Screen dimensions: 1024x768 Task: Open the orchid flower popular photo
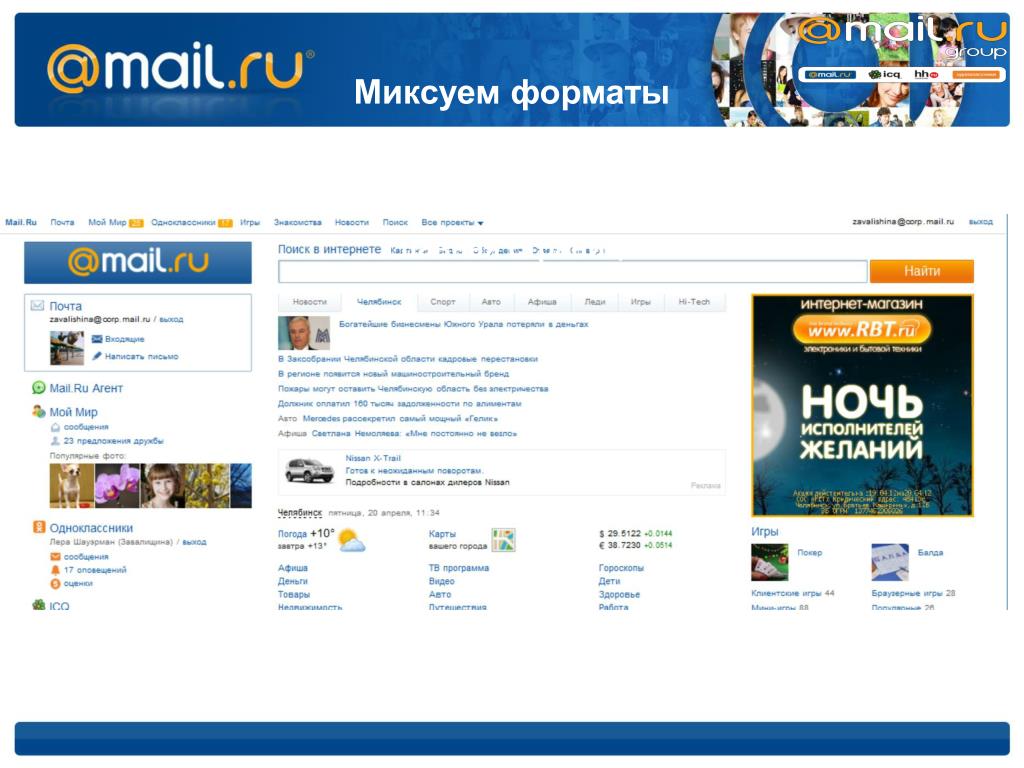coord(117,486)
